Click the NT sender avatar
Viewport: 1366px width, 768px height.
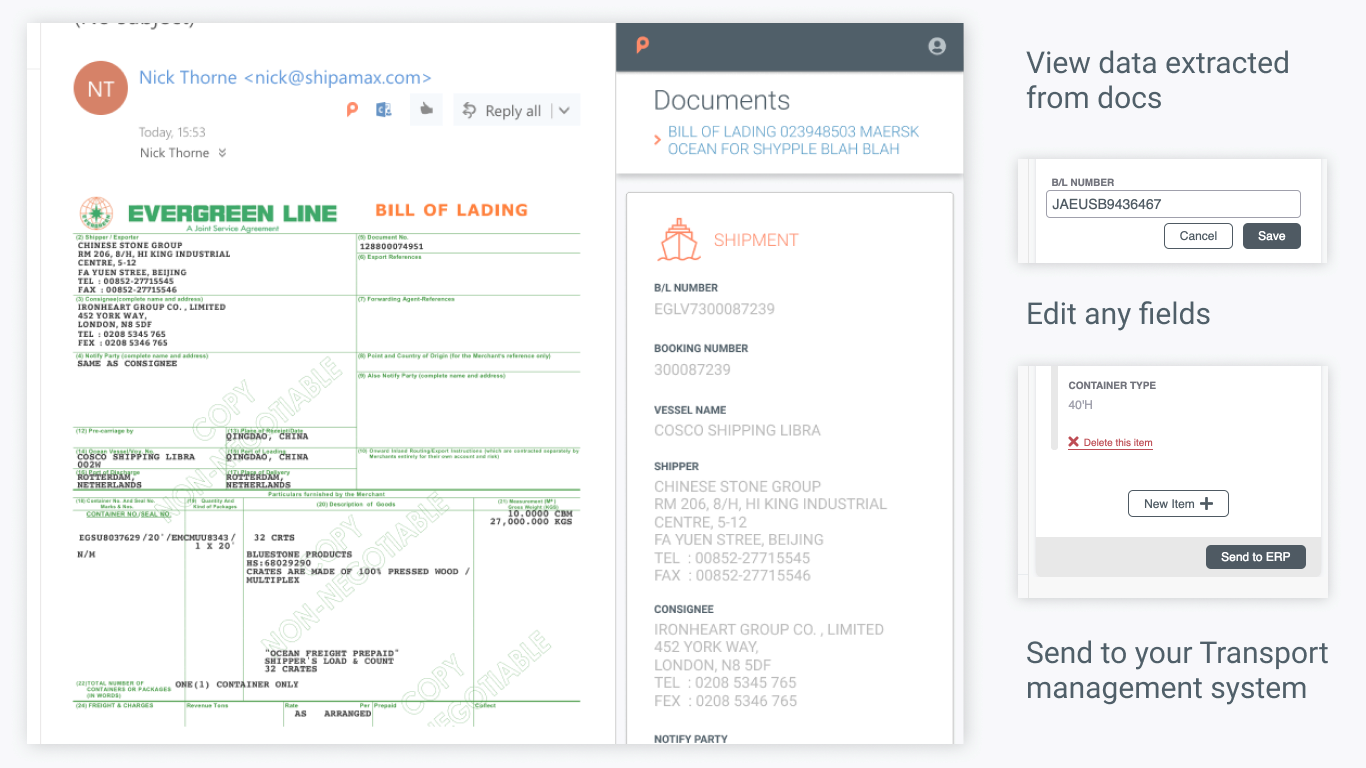[101, 88]
